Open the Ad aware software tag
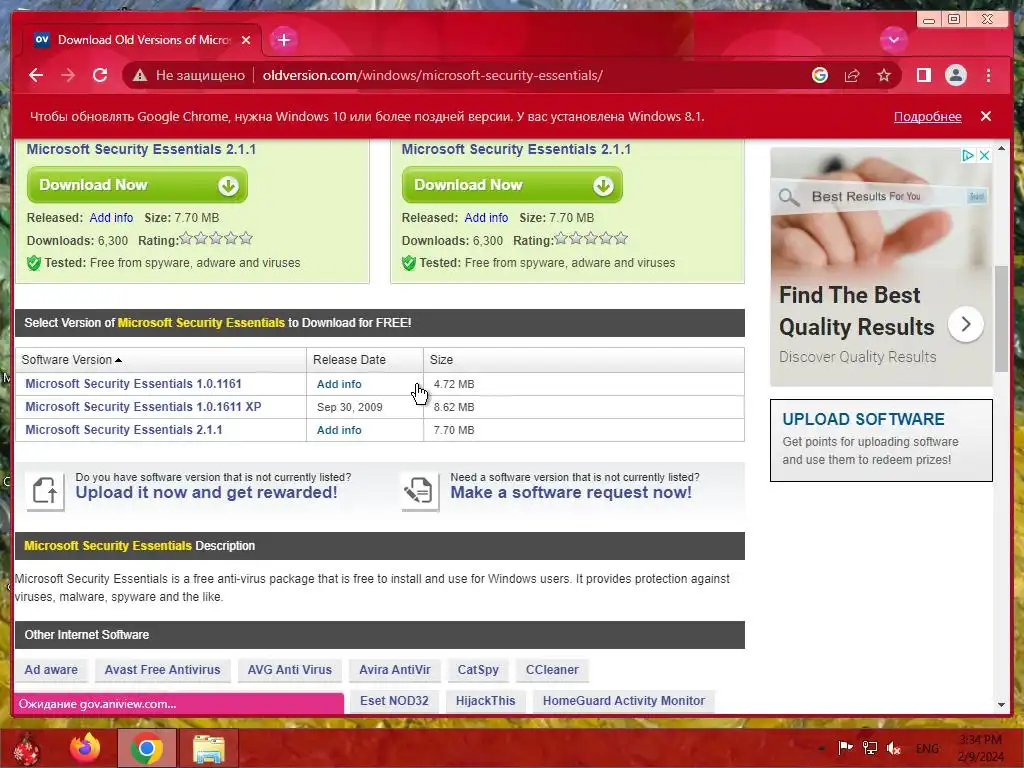The width and height of the screenshot is (1024, 768). 51,669
